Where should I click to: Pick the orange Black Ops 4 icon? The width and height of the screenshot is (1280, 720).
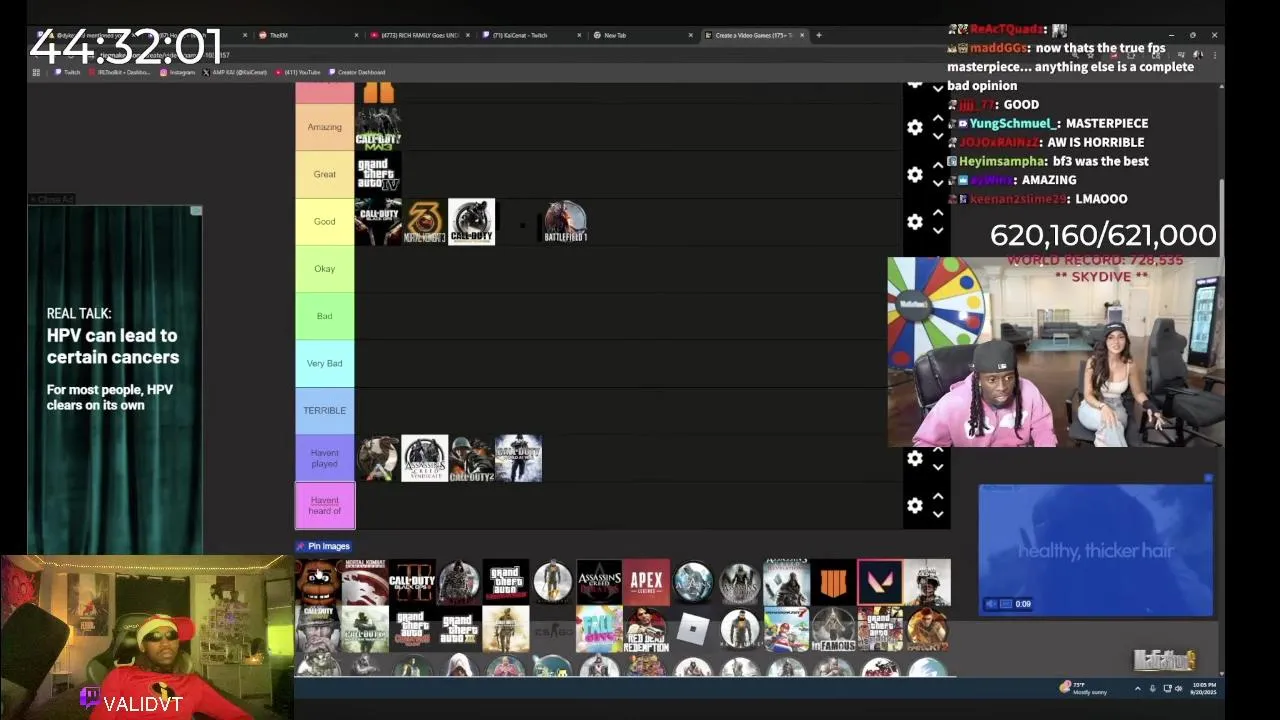coord(833,583)
